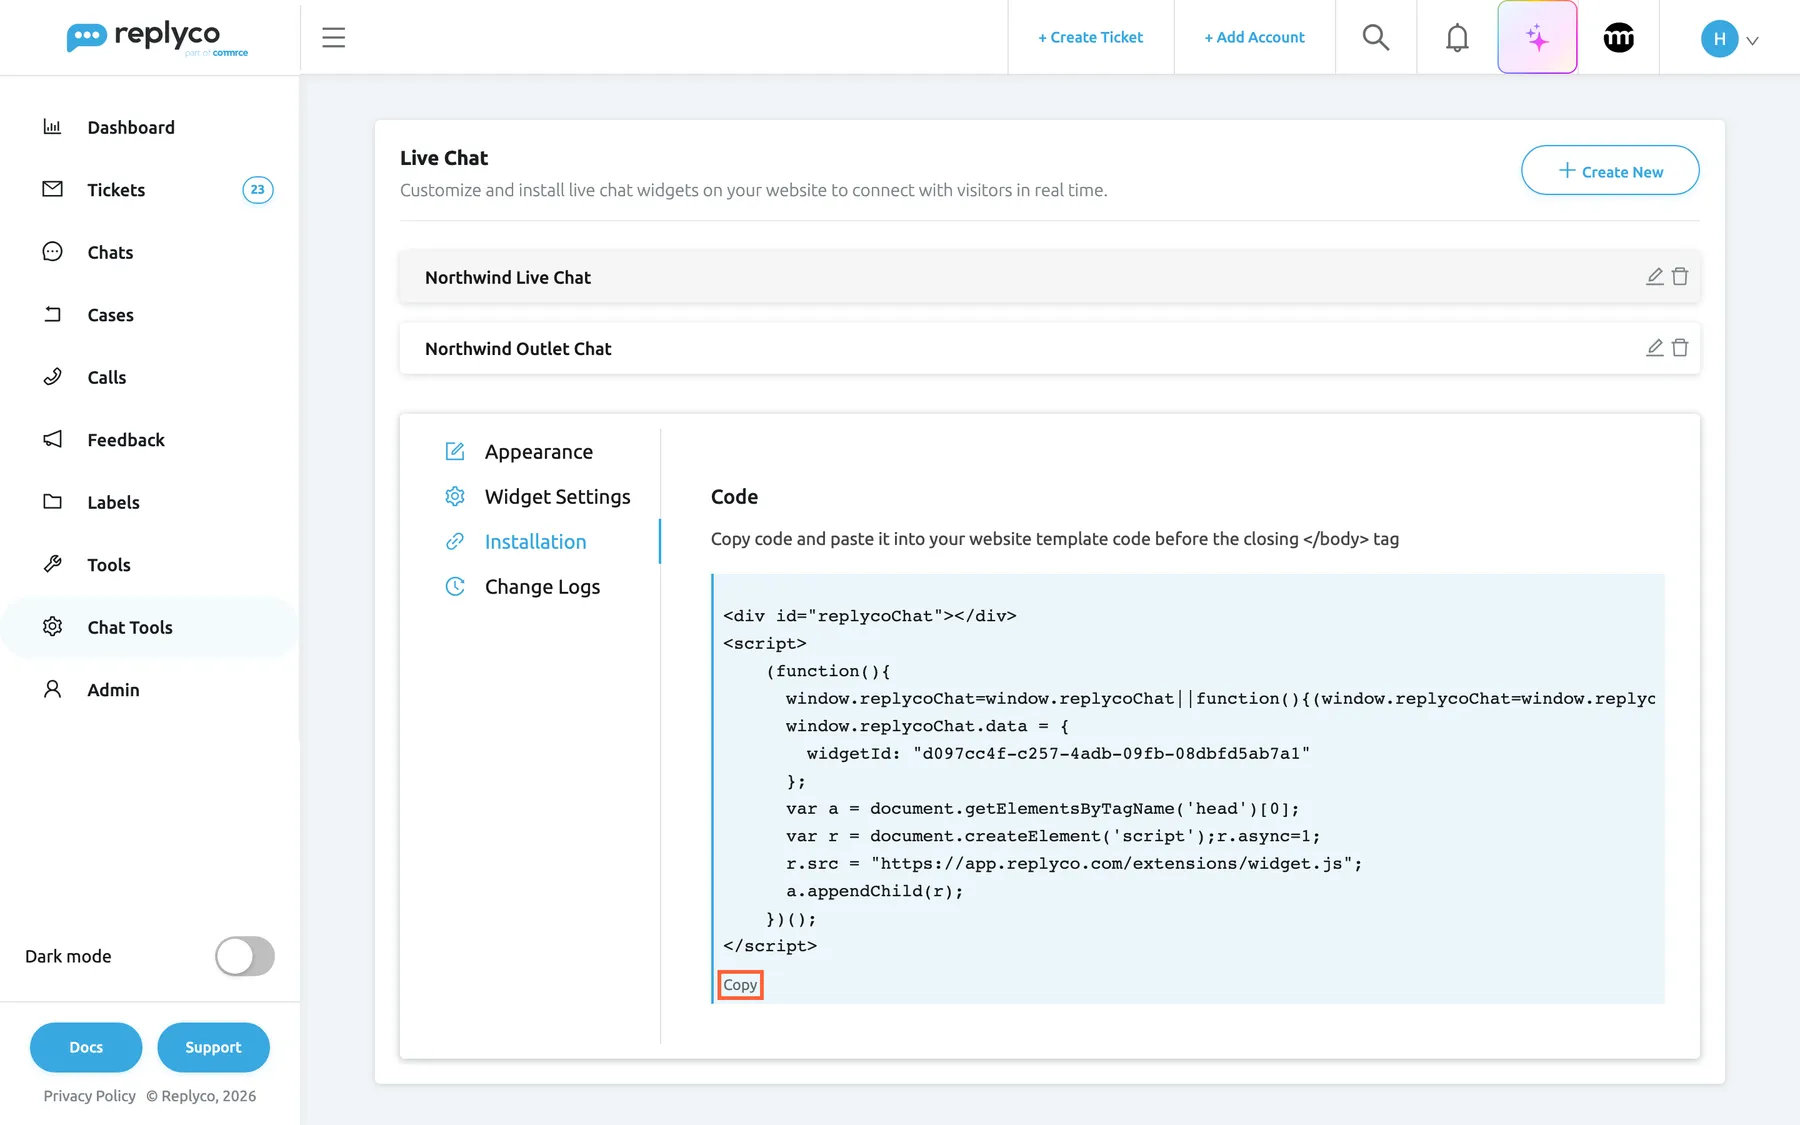Expand the Northwind Live Chat row
This screenshot has height=1125, width=1800.
coord(1049,277)
